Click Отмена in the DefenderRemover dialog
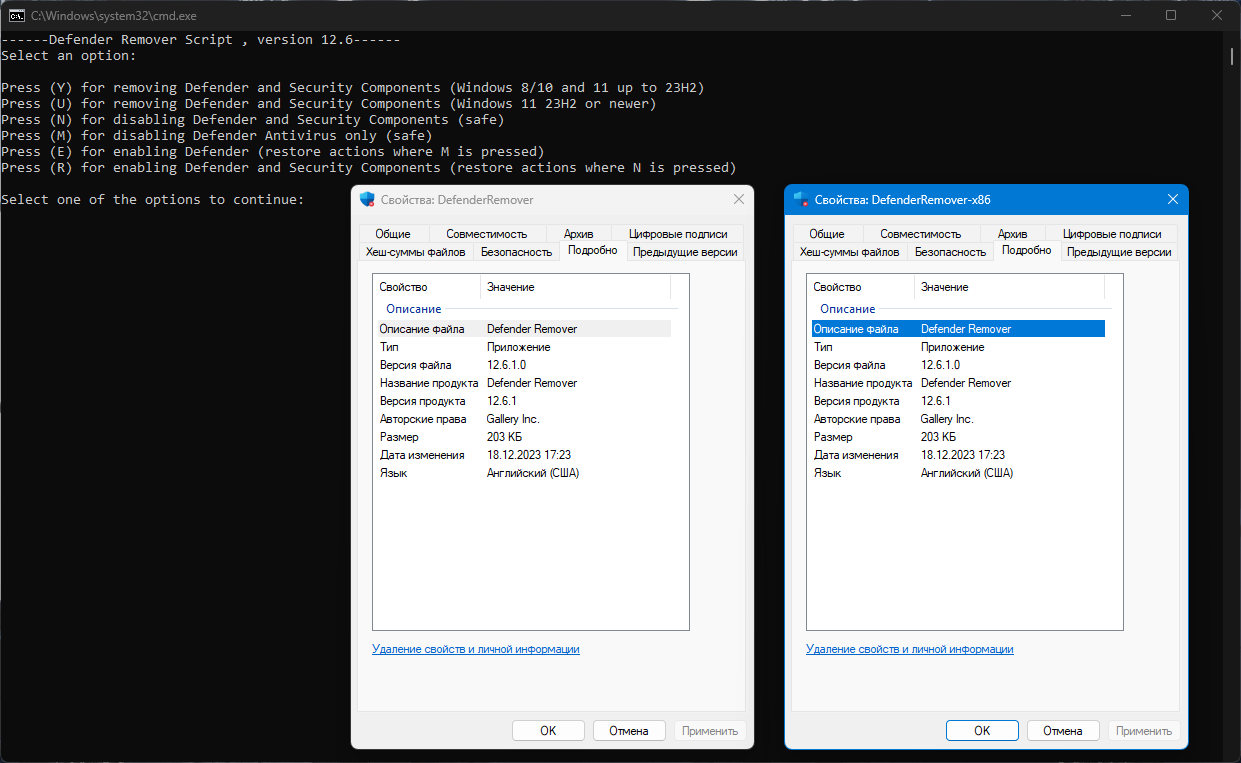The image size is (1241, 763). coord(629,731)
